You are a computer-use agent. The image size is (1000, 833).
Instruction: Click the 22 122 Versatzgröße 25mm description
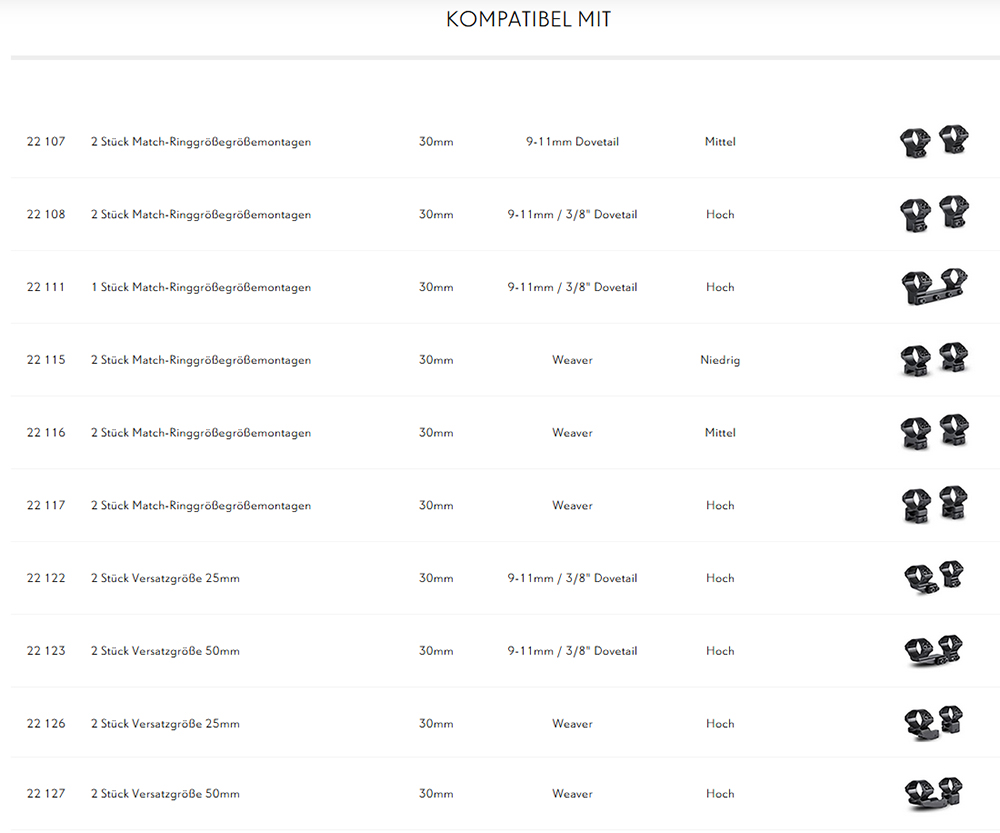pyautogui.click(x=165, y=578)
